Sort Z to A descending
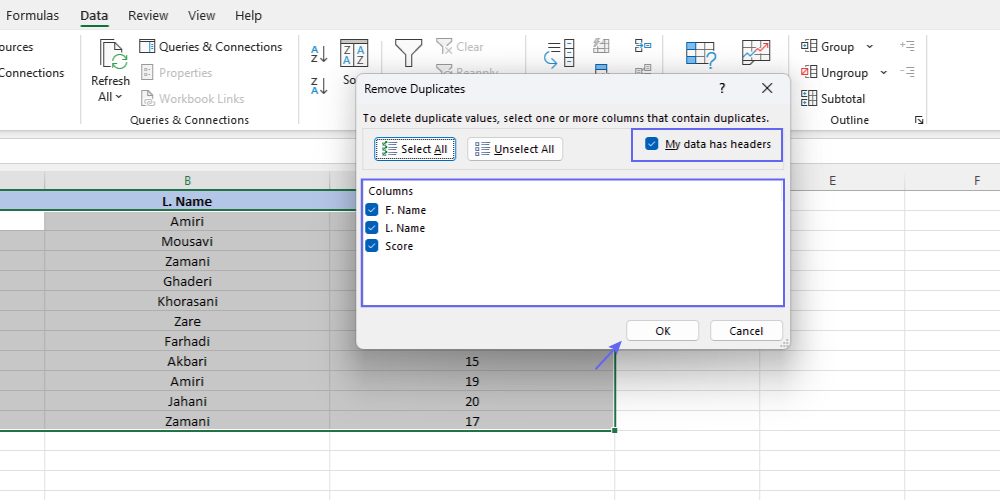The image size is (1000, 500). (319, 86)
